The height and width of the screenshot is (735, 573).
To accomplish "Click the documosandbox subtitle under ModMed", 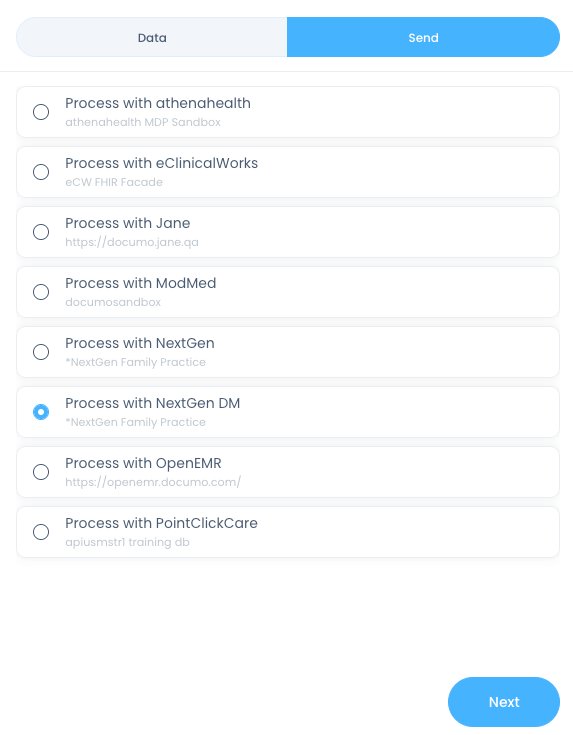I will click(x=113, y=302).
